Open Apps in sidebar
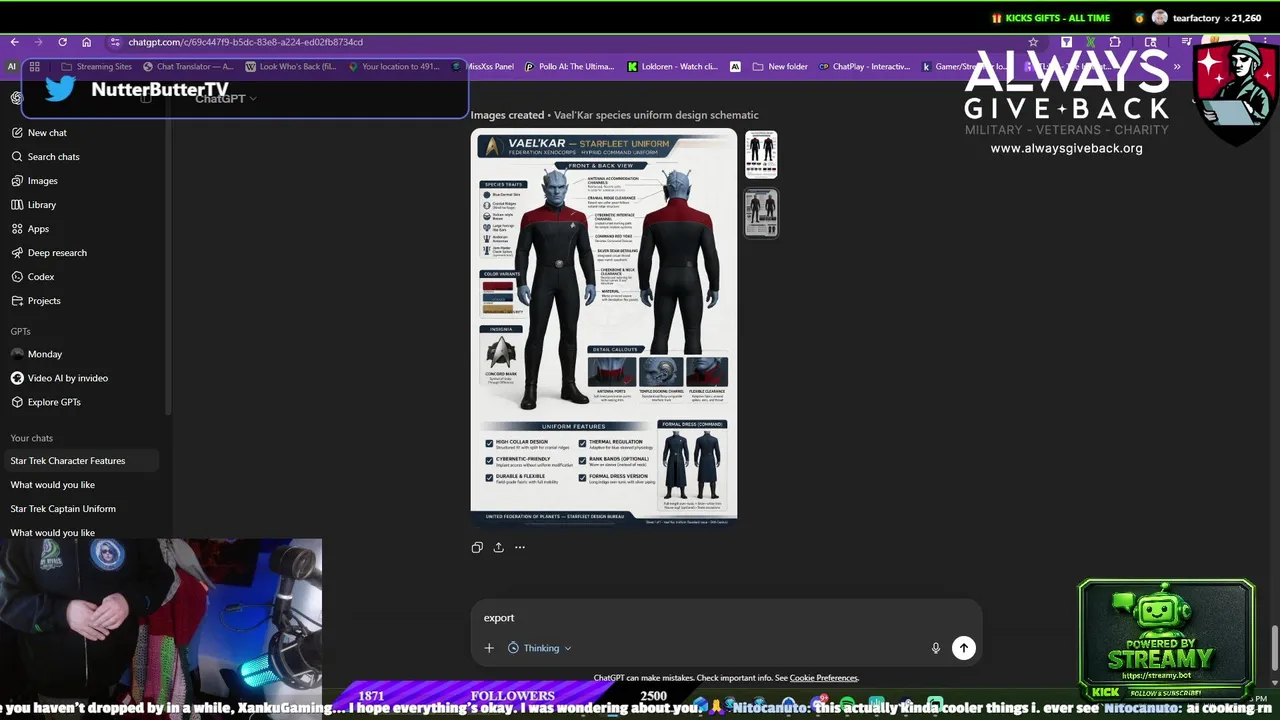Viewport: 1280px width, 720px height. coord(85,229)
